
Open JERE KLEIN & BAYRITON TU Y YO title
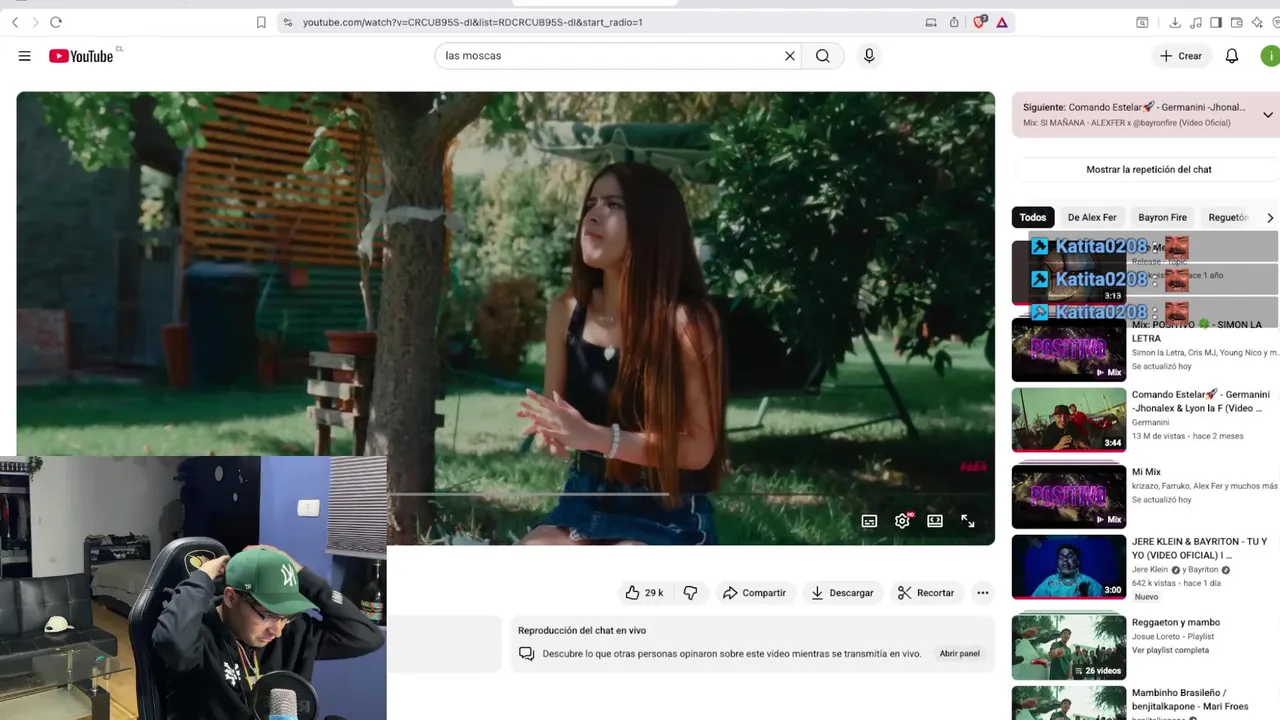pyautogui.click(x=1200, y=548)
